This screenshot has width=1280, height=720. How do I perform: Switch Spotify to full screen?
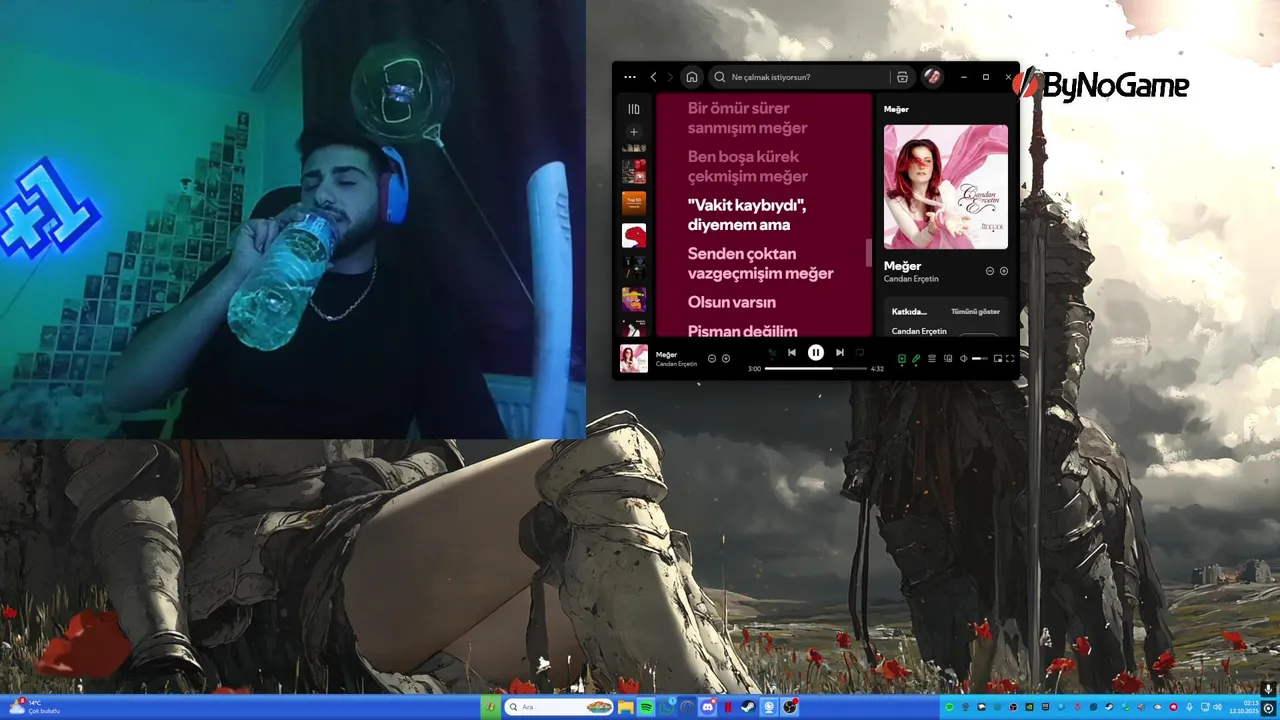[x=1010, y=358]
